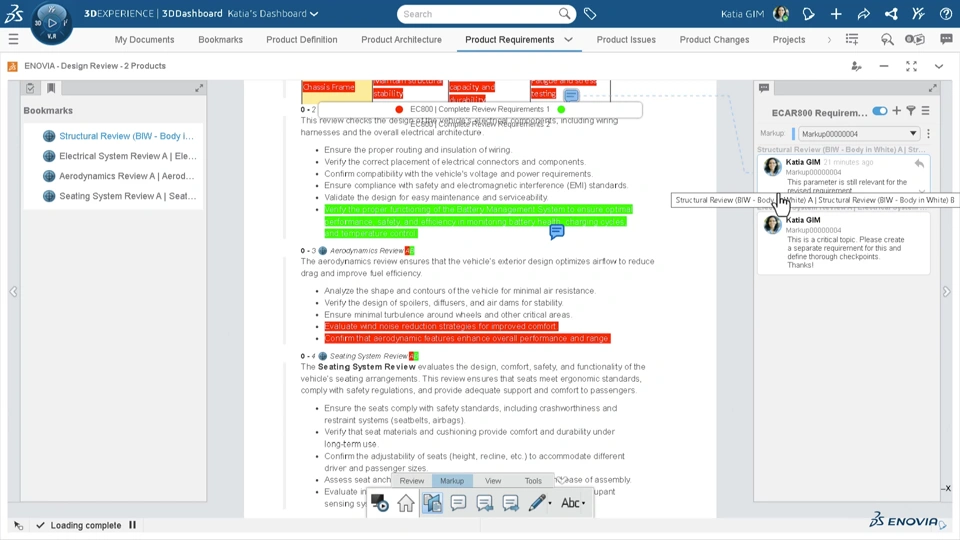
Task: Open the notifications bell
Action: (808, 13)
